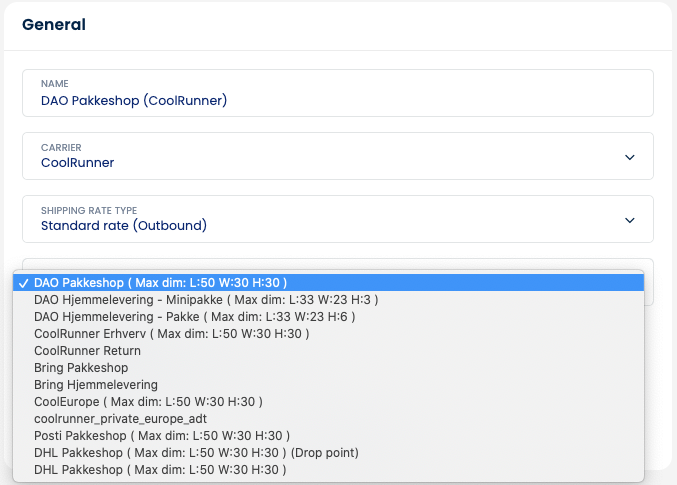Expand the Carrier dropdown chevron
The image size is (677, 485).
[x=629, y=157]
